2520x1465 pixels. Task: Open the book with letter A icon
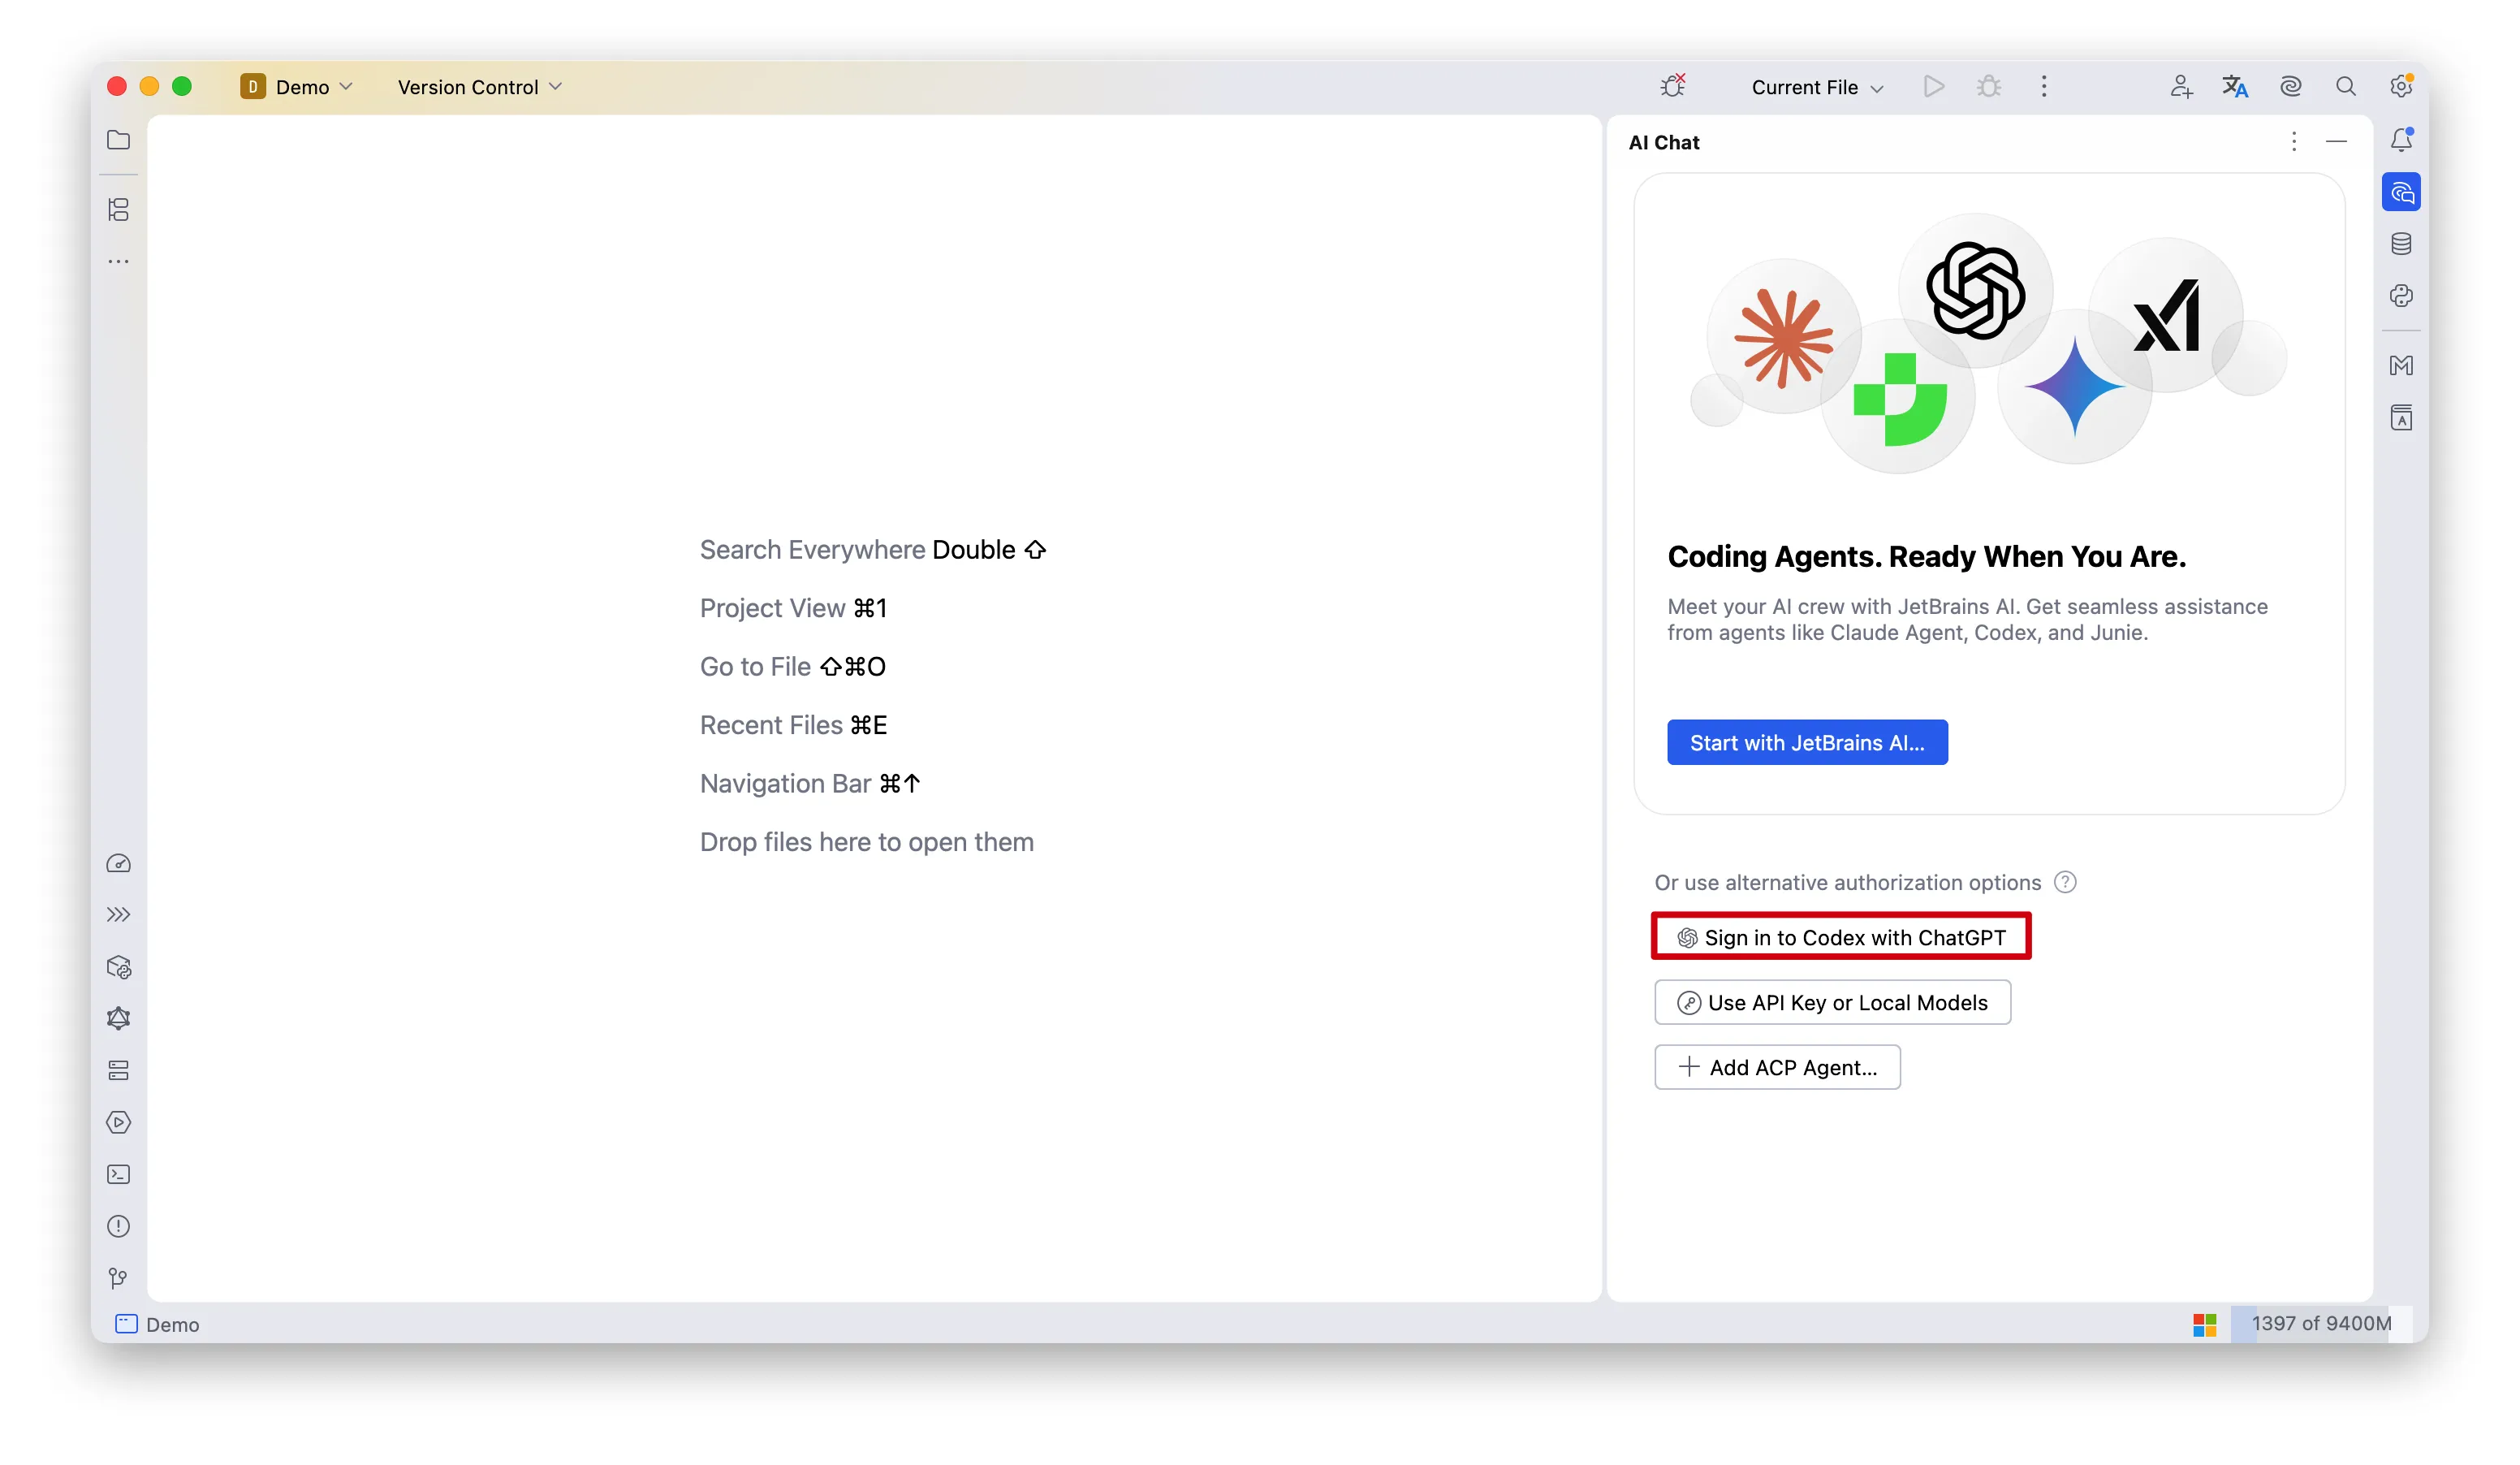[2401, 418]
